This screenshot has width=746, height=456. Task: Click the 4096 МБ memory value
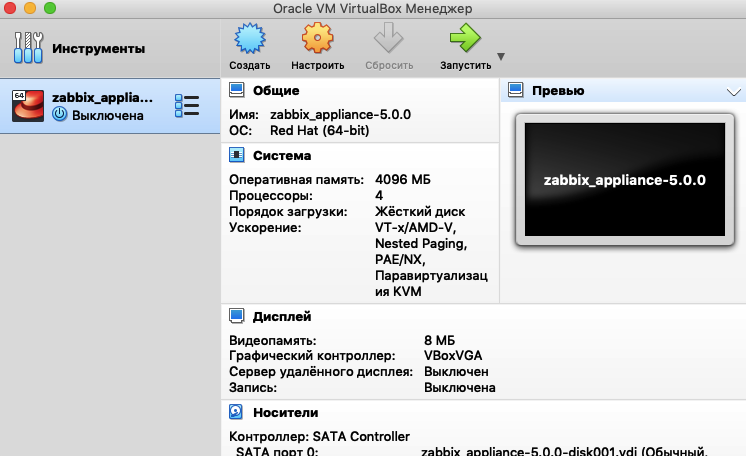point(402,179)
